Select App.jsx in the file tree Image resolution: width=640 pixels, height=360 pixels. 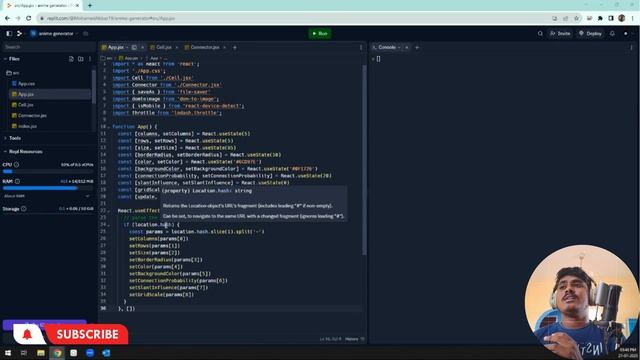[x=50, y=94]
